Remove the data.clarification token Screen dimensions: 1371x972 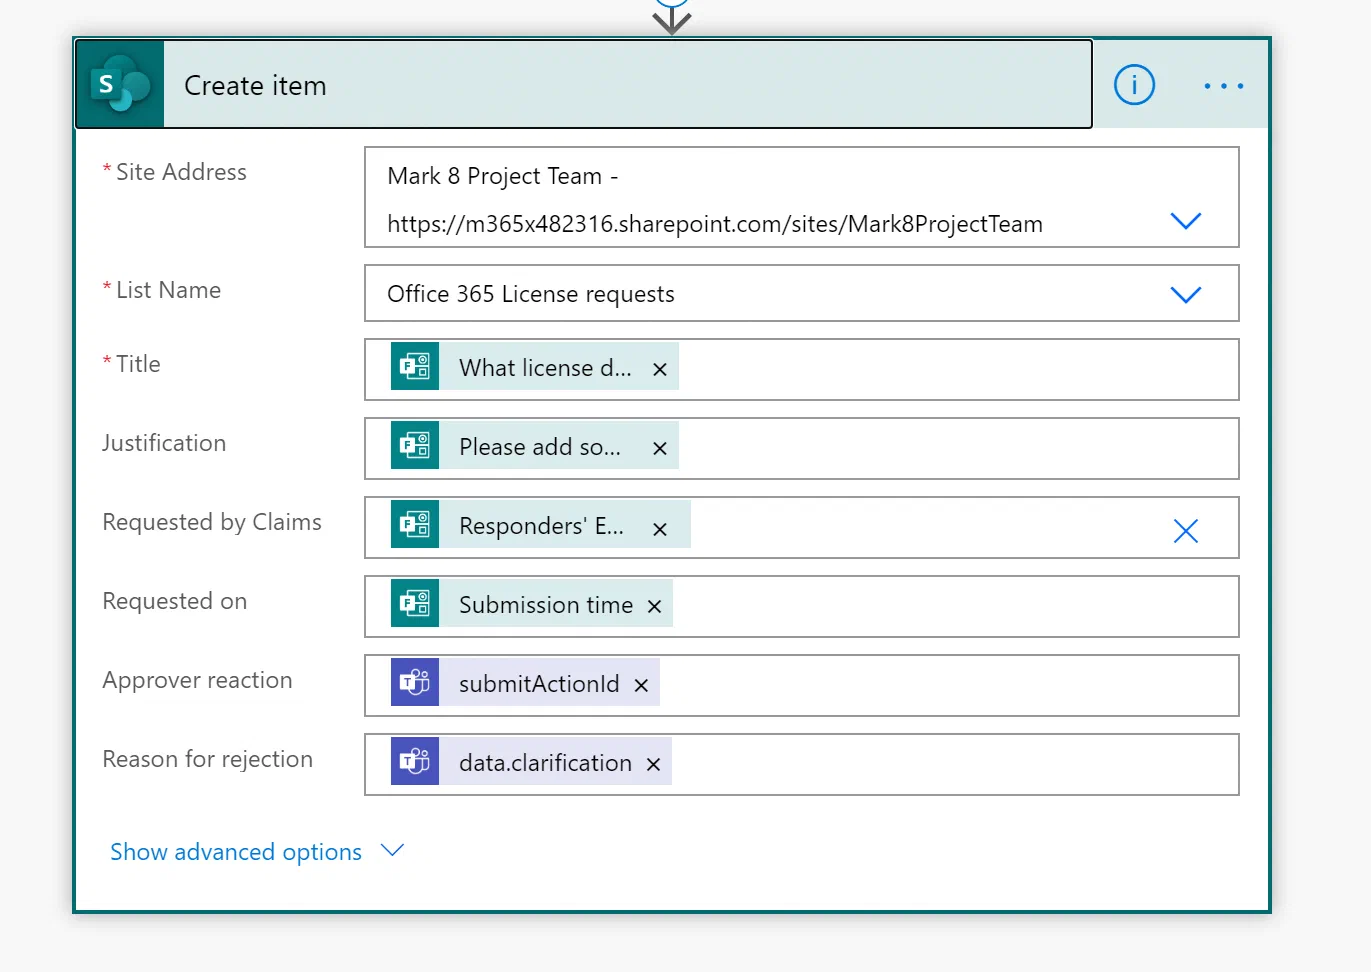pyautogui.click(x=653, y=764)
